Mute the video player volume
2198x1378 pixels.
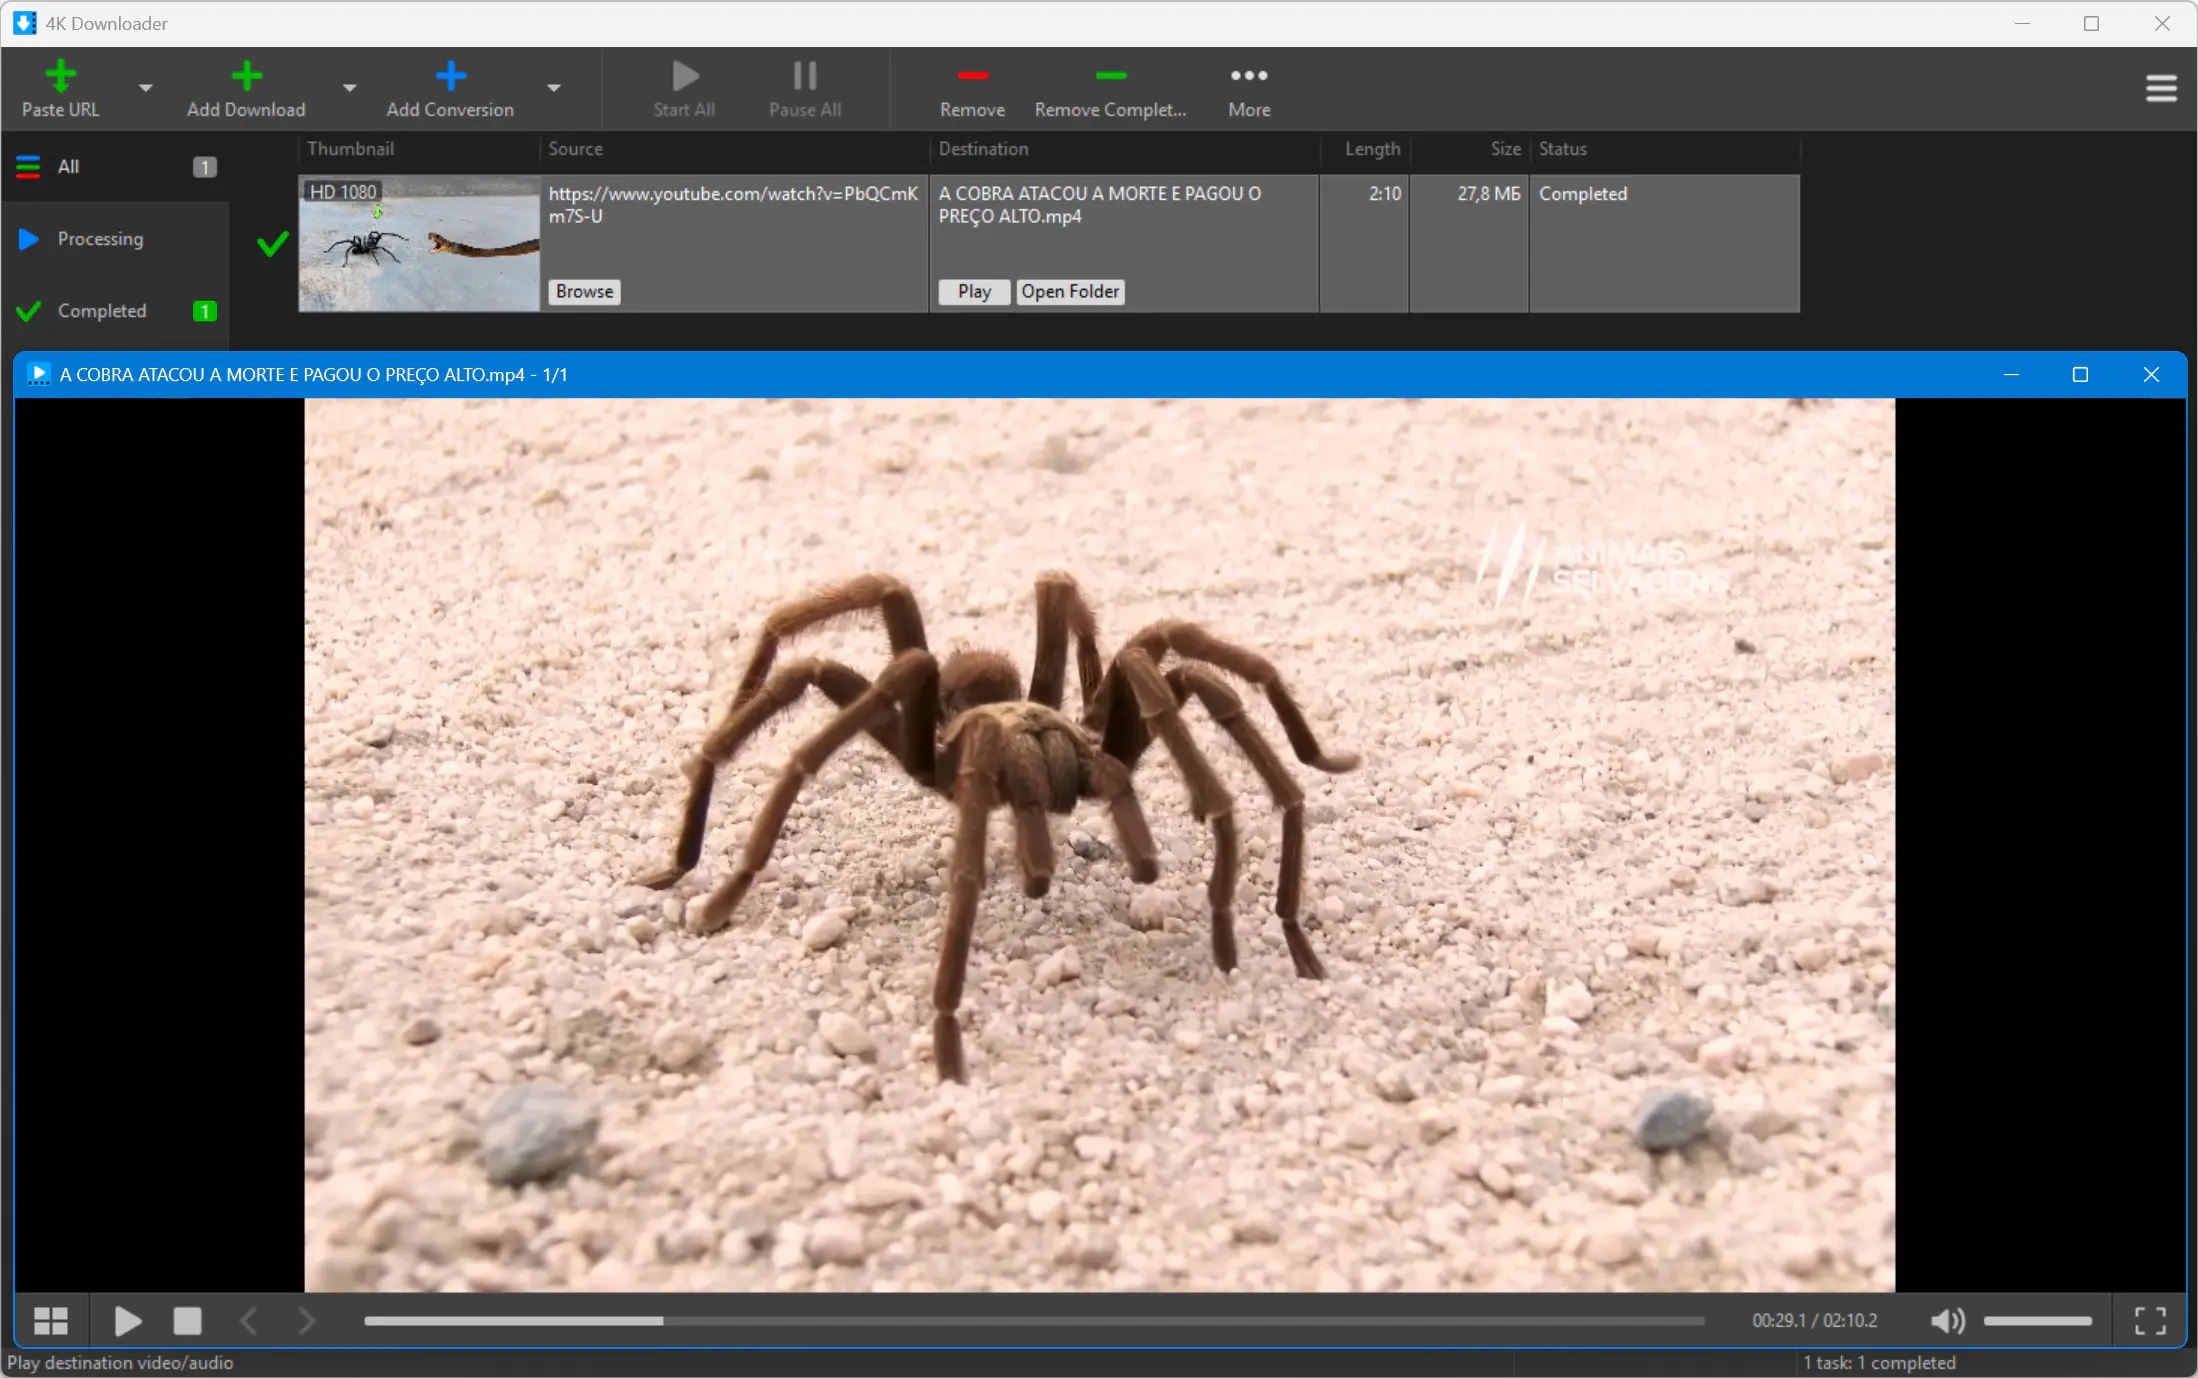point(1946,1321)
